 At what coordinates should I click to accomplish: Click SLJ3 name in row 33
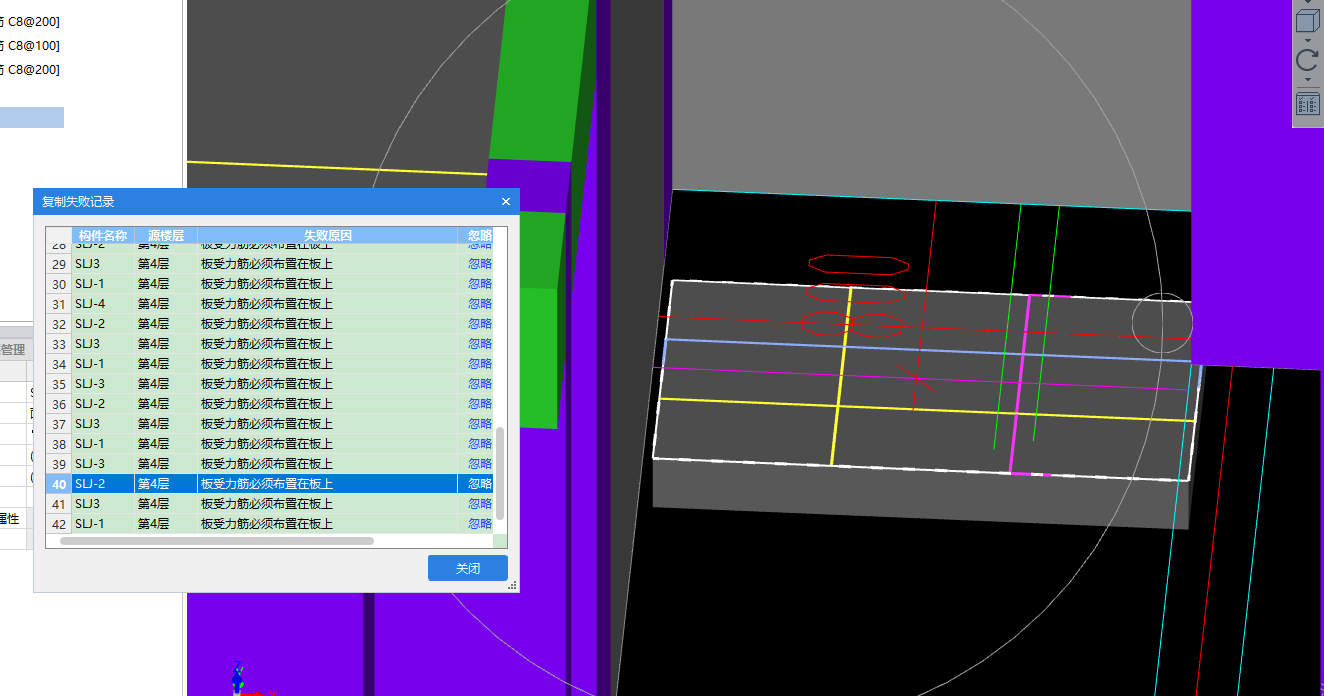87,344
